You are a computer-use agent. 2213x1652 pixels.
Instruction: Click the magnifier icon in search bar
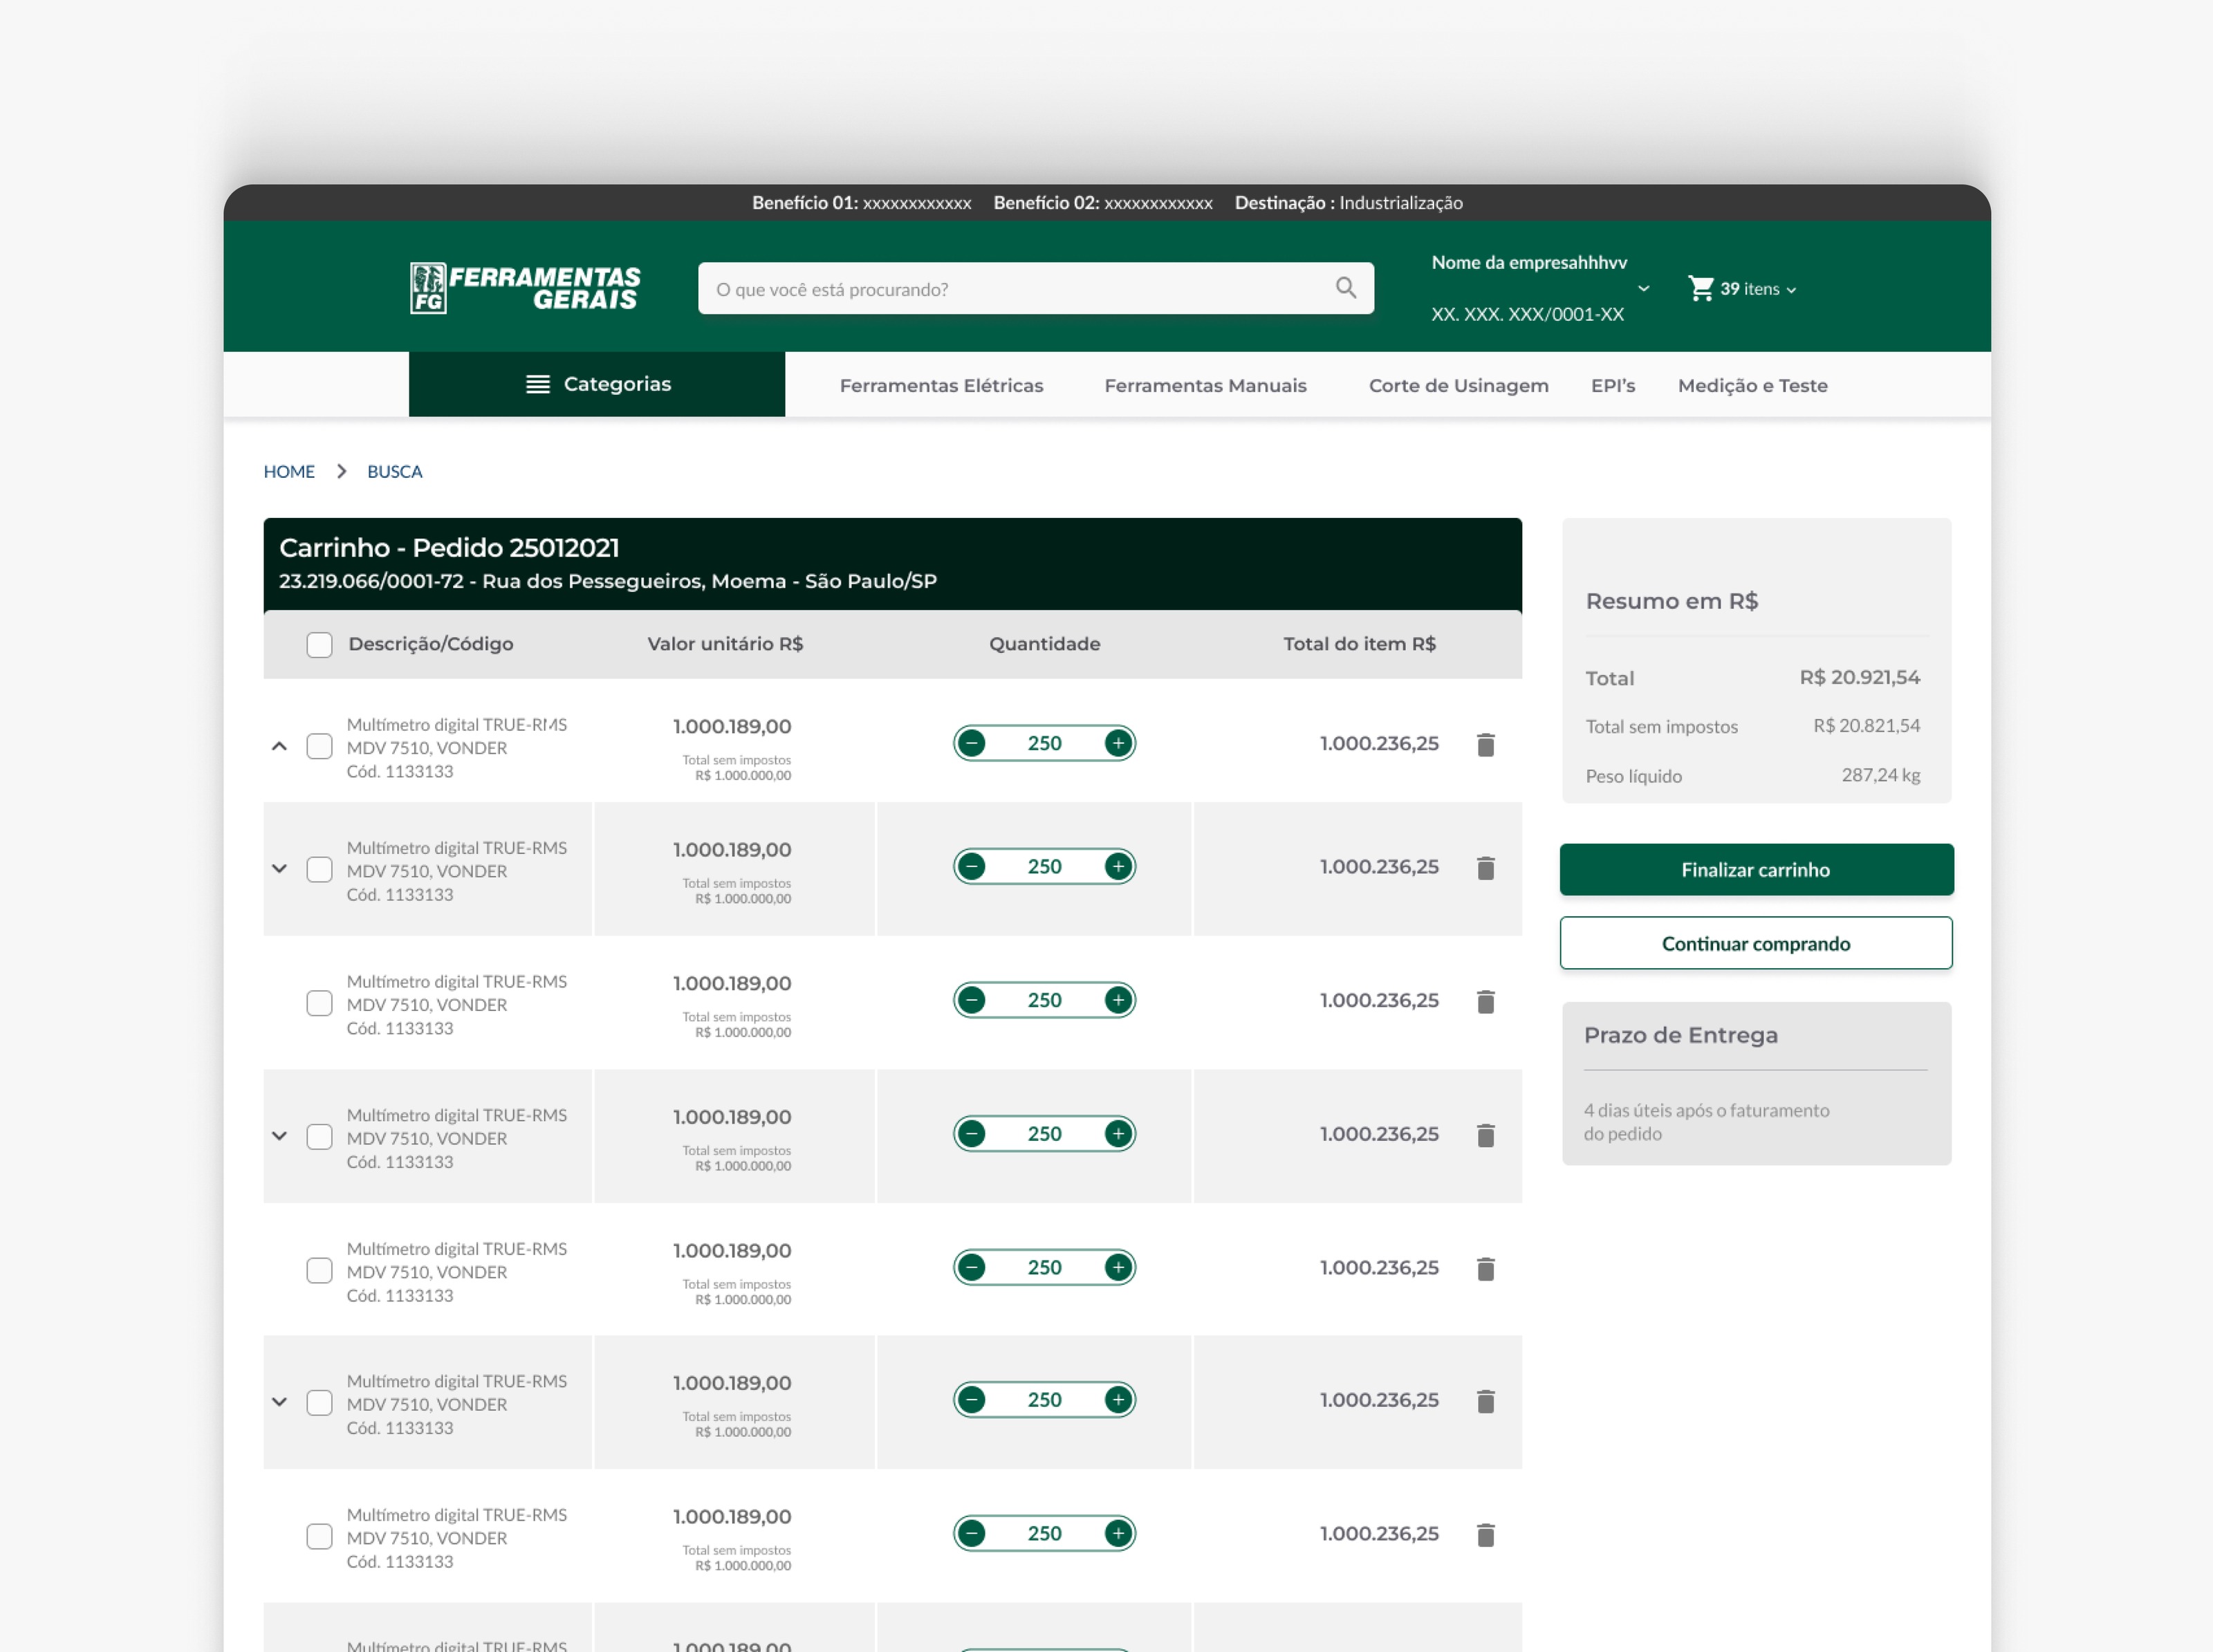pyautogui.click(x=1346, y=288)
